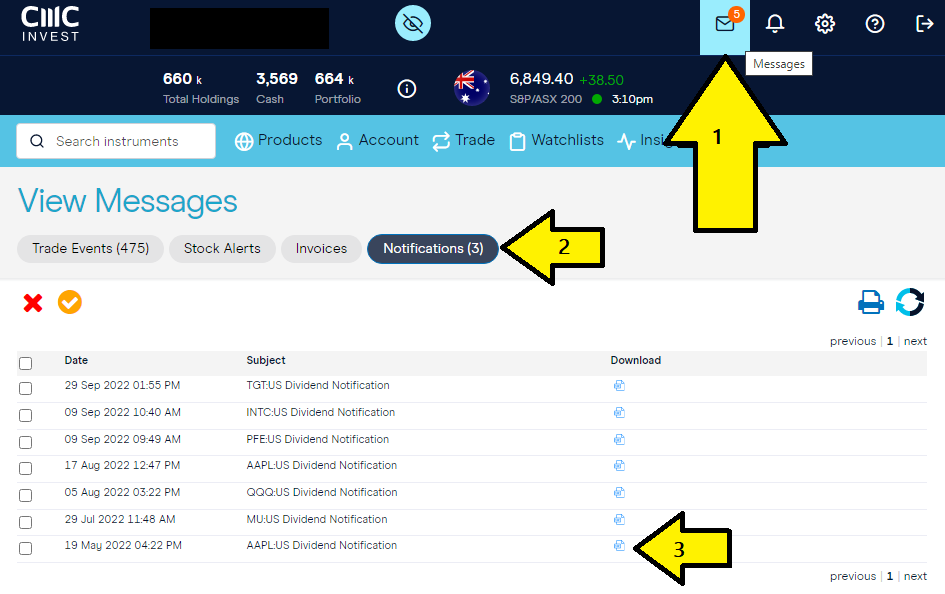Click 'QQQ:US Dividend Notification' subject

tap(322, 493)
